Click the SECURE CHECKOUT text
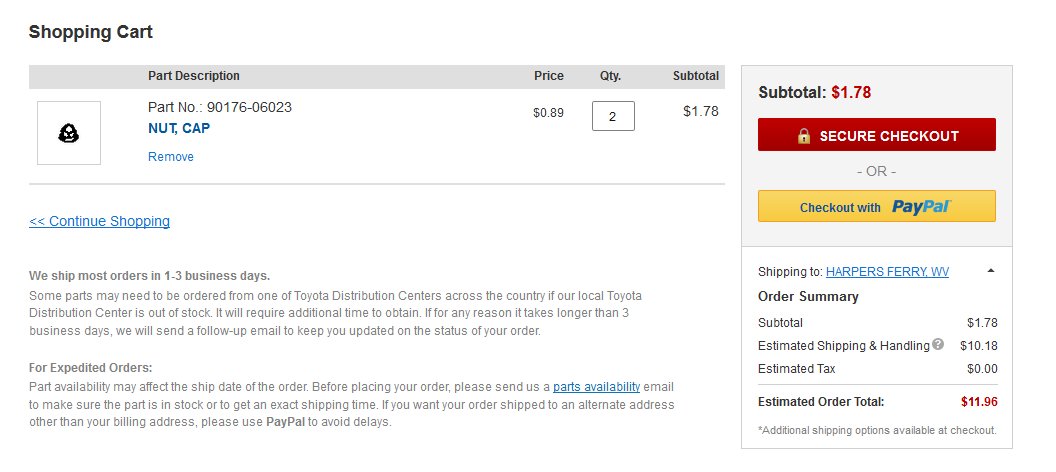 pyautogui.click(x=889, y=136)
